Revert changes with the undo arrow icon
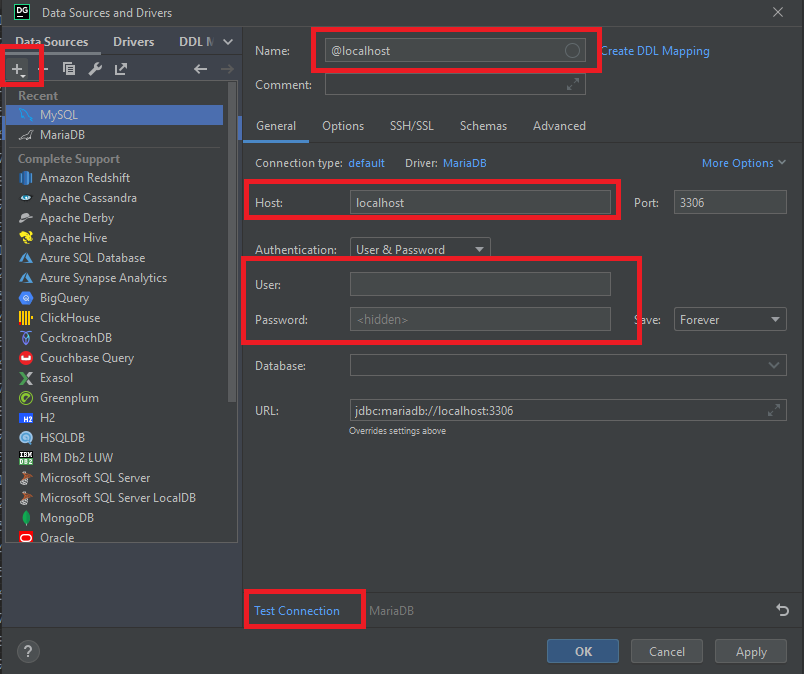This screenshot has width=804, height=677. click(x=782, y=610)
